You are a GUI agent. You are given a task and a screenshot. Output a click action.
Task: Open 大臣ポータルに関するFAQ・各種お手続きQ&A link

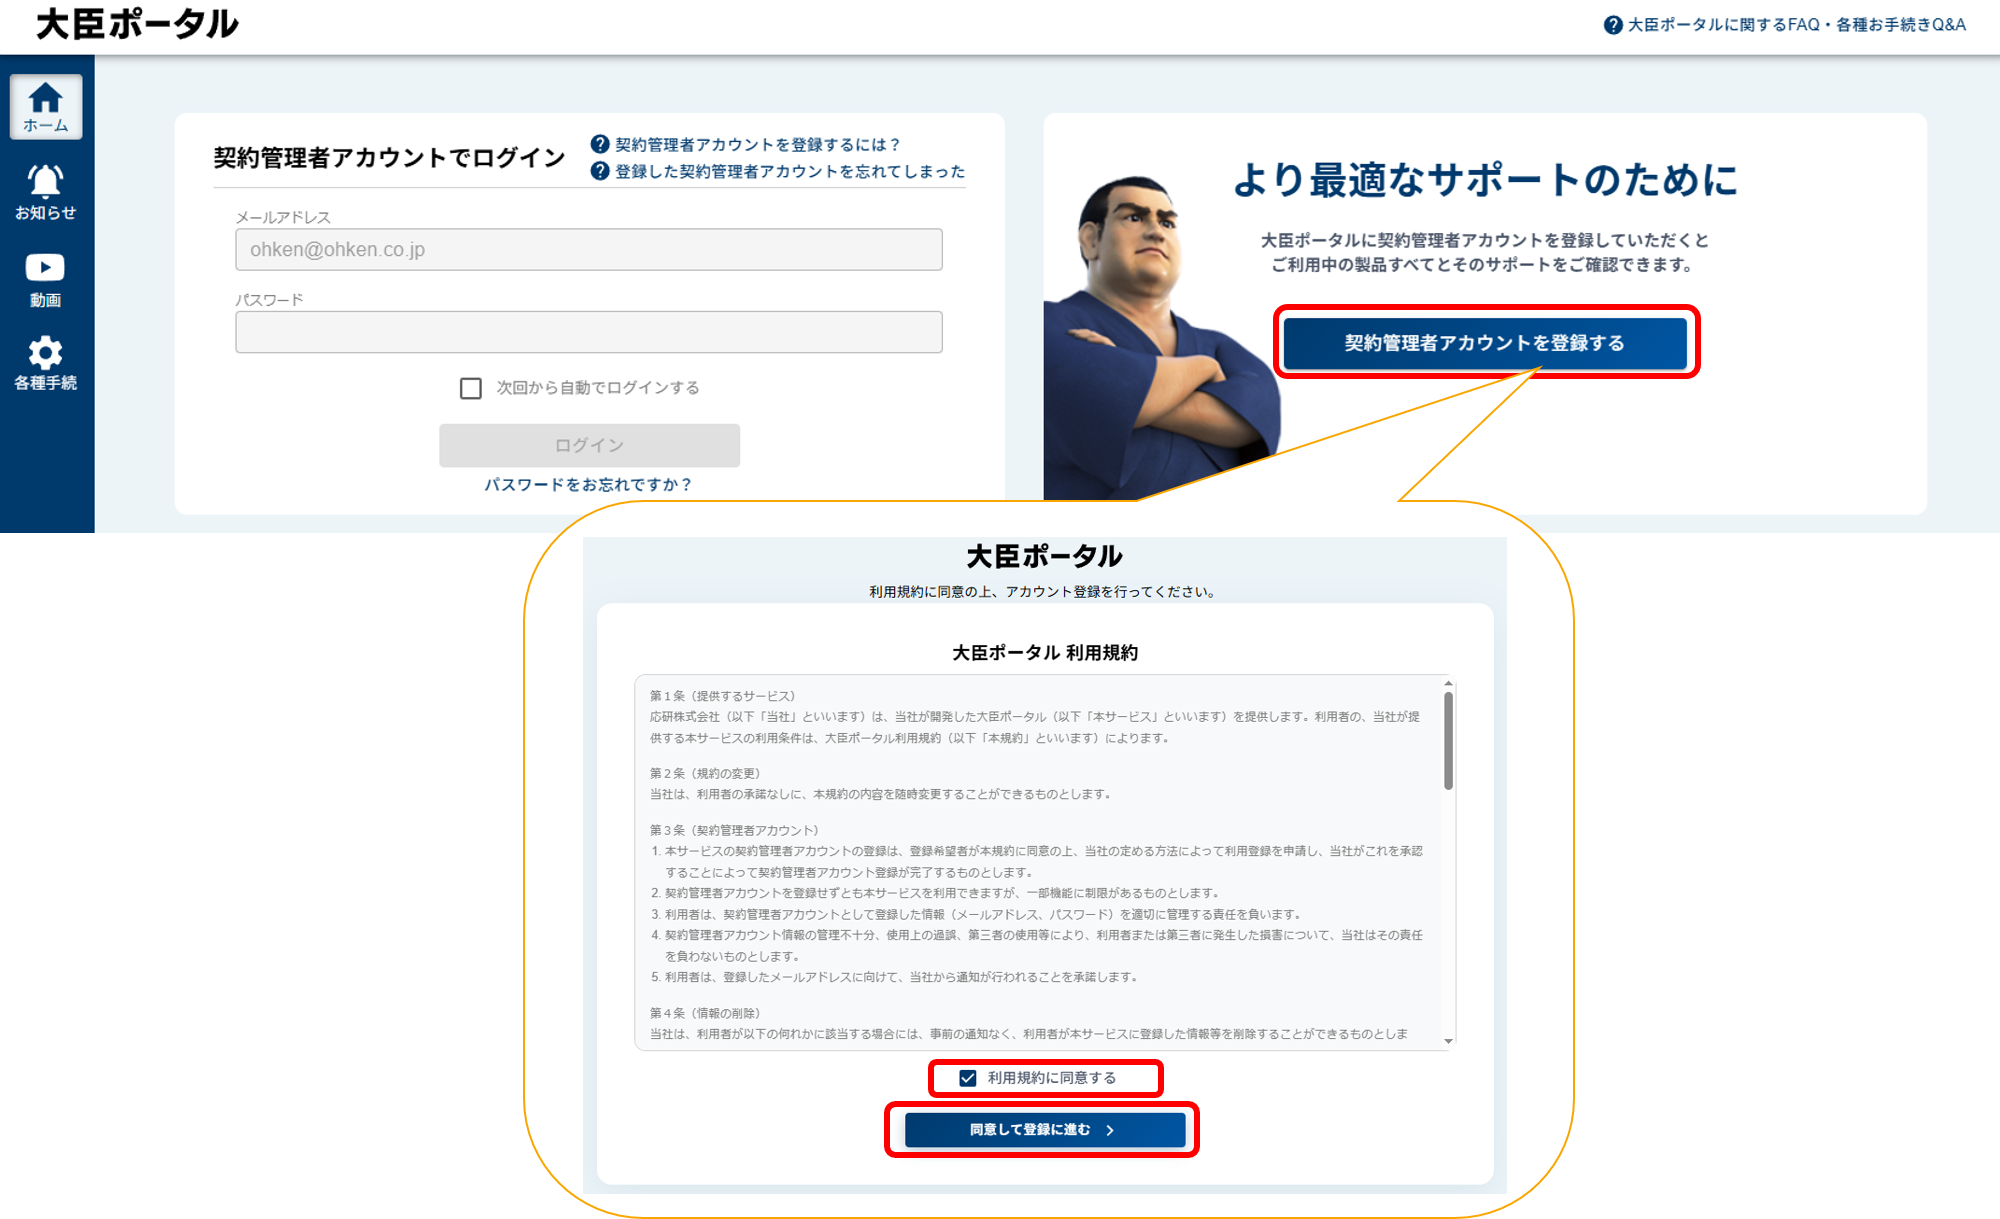[x=1796, y=25]
